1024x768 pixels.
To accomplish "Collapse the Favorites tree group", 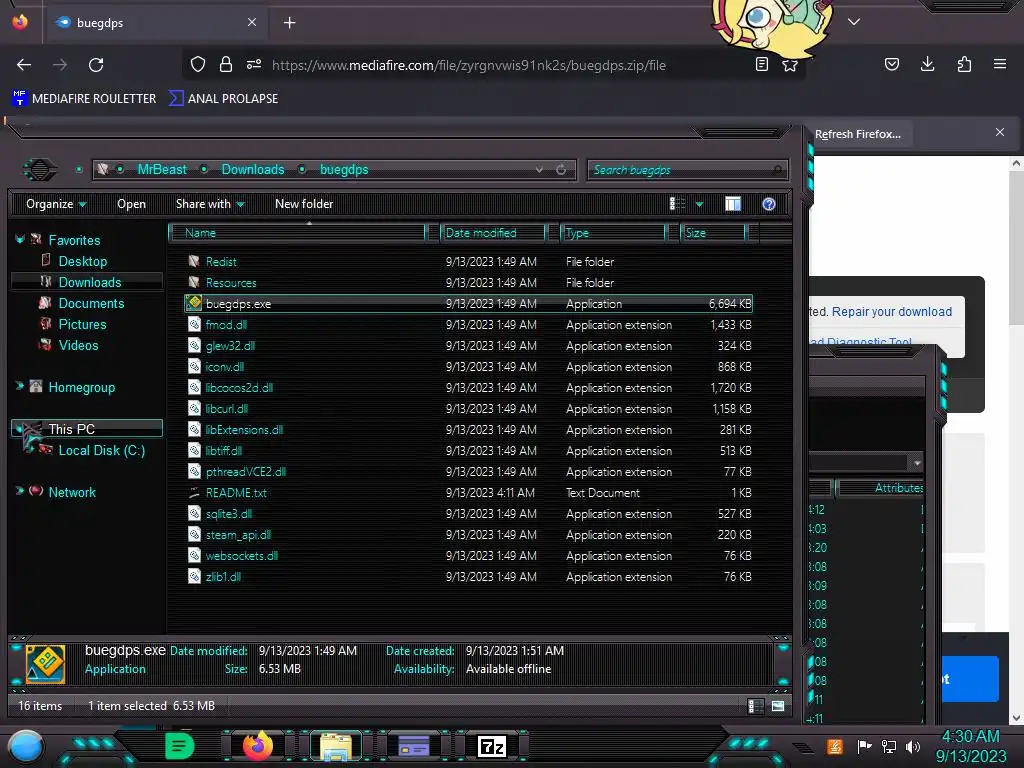I will coord(20,240).
